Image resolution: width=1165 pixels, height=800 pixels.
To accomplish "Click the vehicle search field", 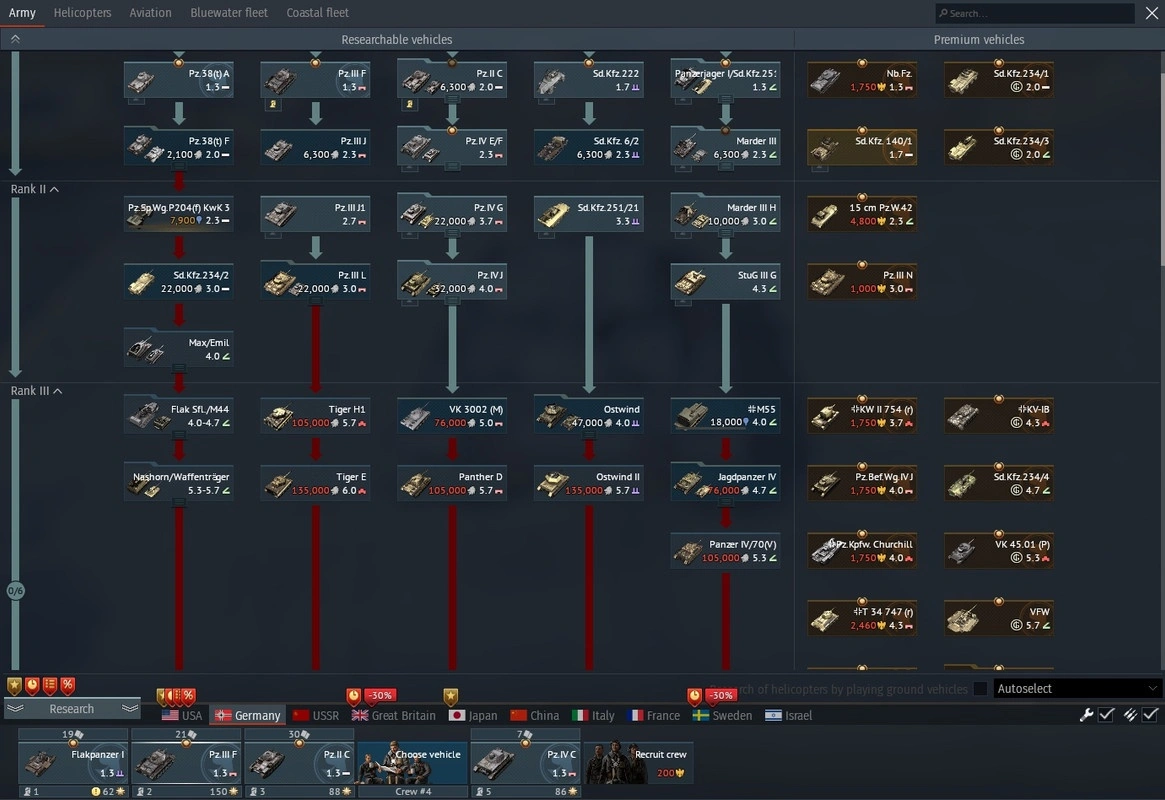I will [1035, 14].
